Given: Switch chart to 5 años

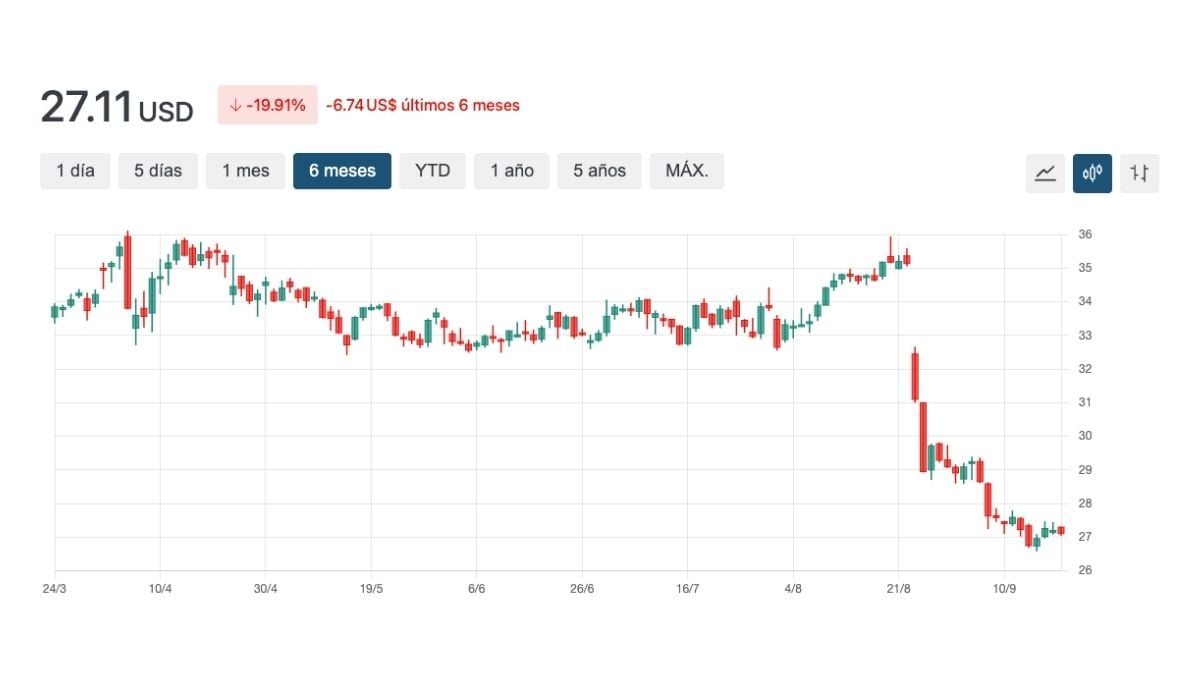Looking at the screenshot, I should point(599,171).
